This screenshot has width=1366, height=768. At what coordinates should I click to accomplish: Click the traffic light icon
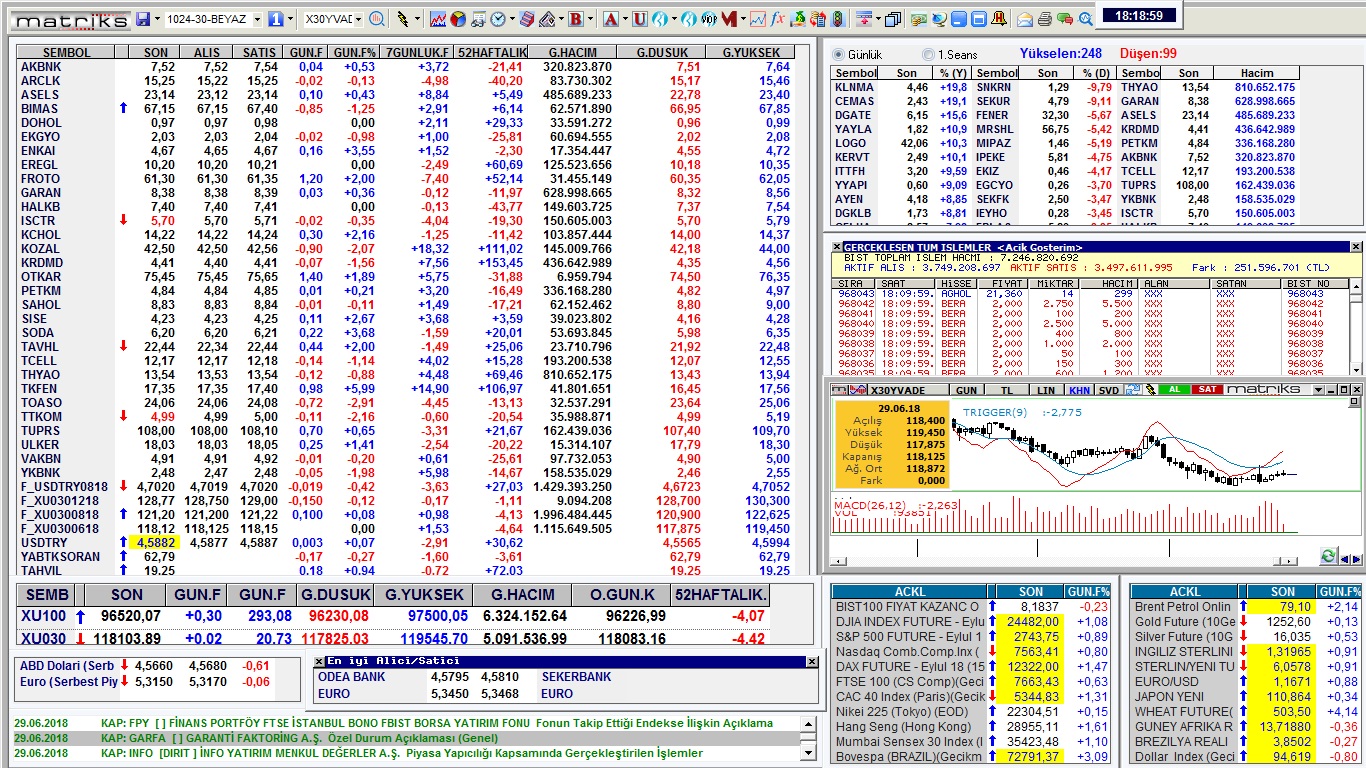tap(839, 19)
